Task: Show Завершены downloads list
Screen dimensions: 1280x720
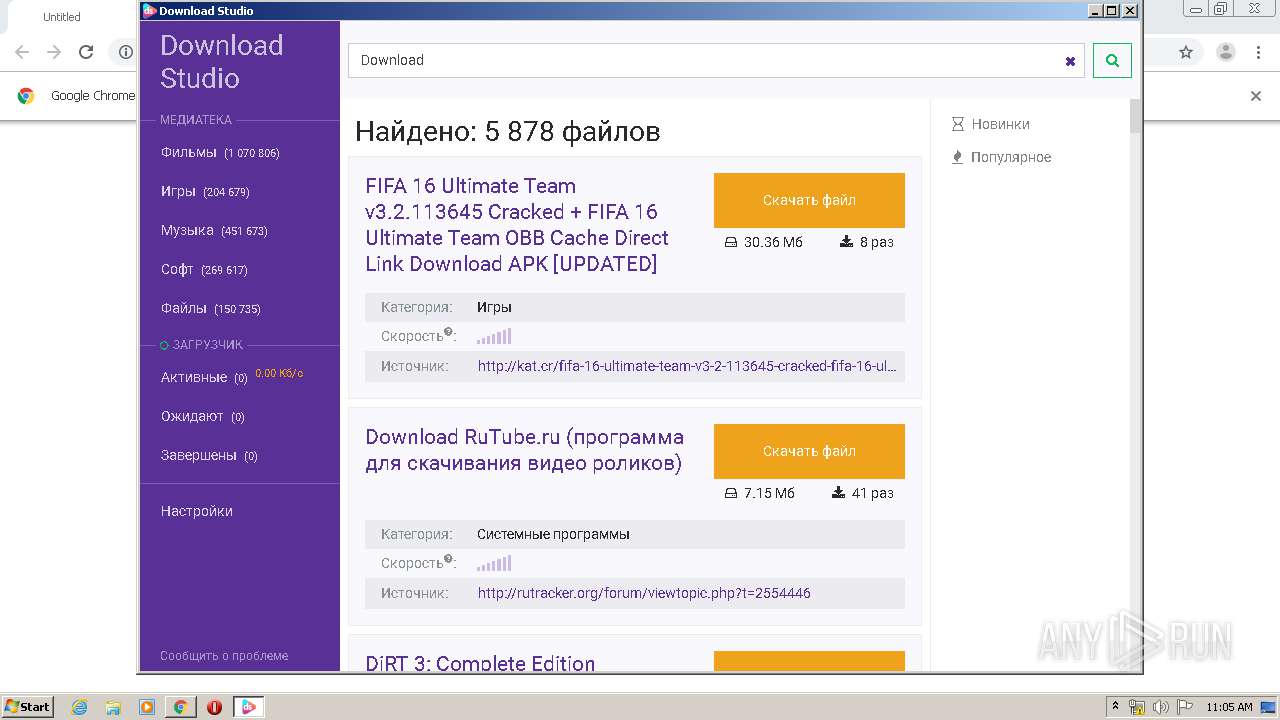Action: tap(209, 455)
